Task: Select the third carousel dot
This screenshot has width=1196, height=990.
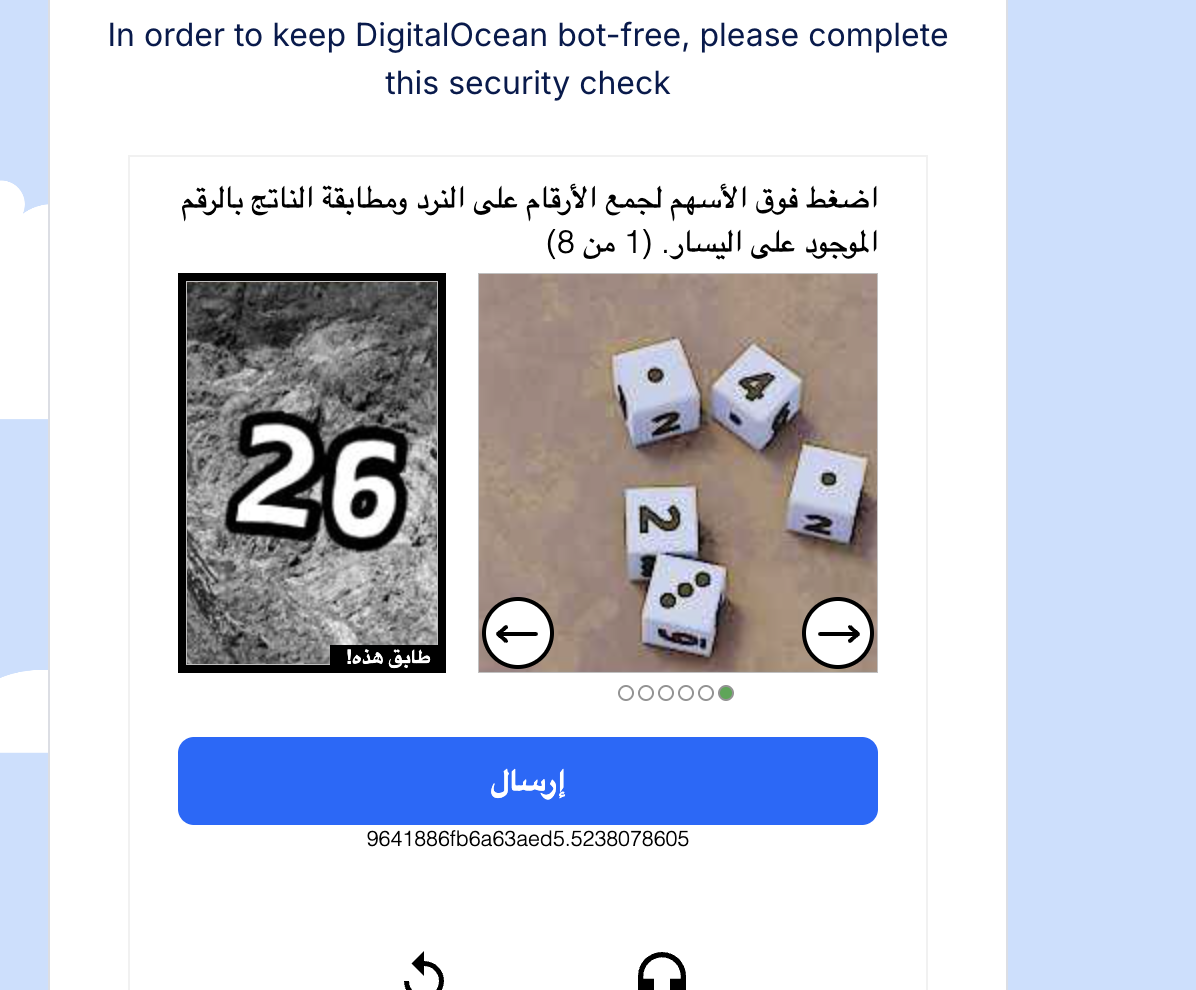Action: coord(666,692)
